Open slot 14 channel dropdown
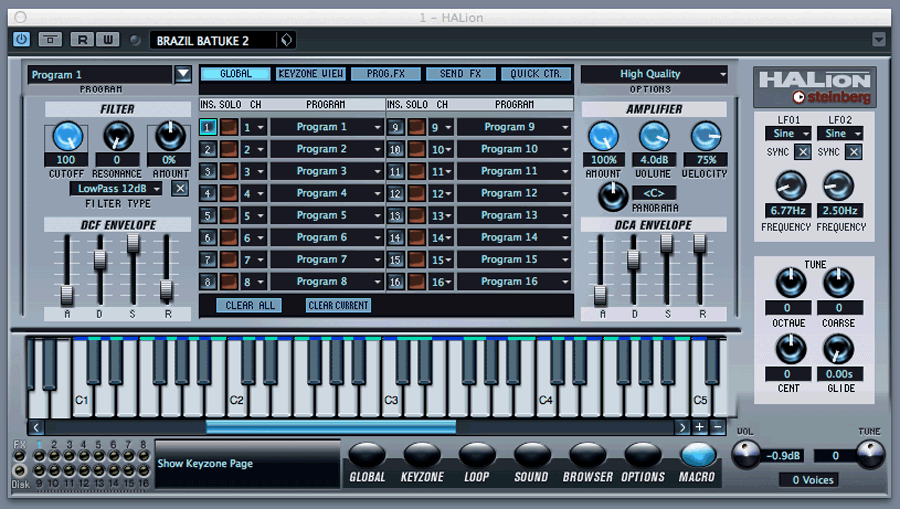The width and height of the screenshot is (900, 509). (441, 238)
